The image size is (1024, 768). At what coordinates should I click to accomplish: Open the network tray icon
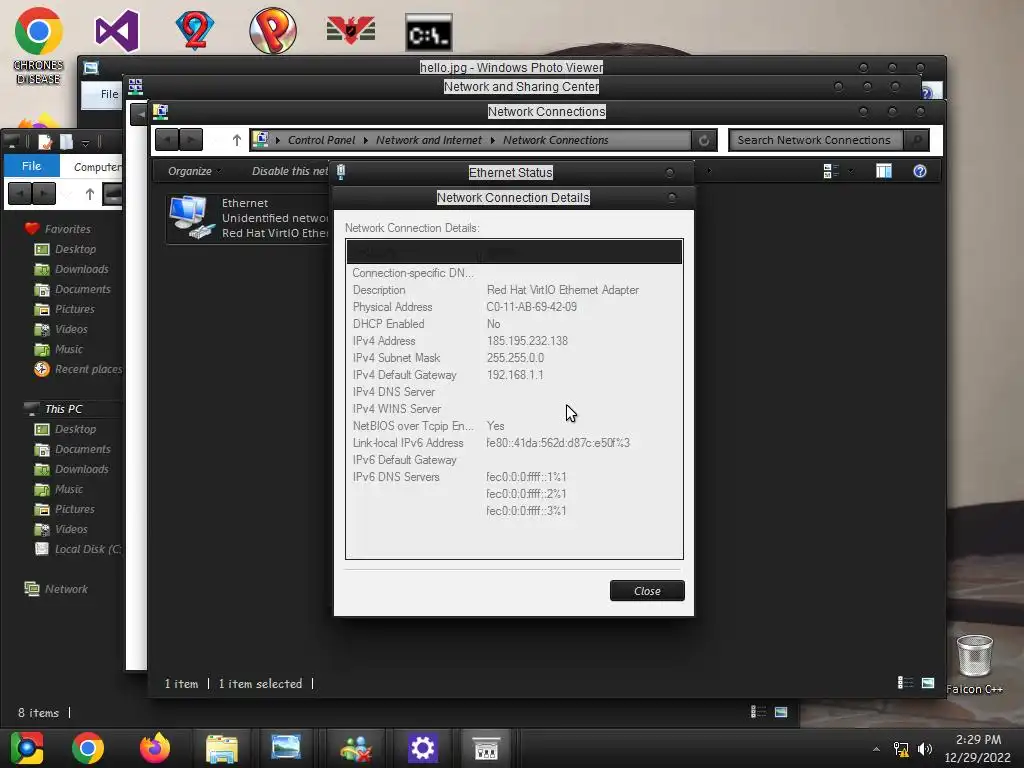[901, 749]
